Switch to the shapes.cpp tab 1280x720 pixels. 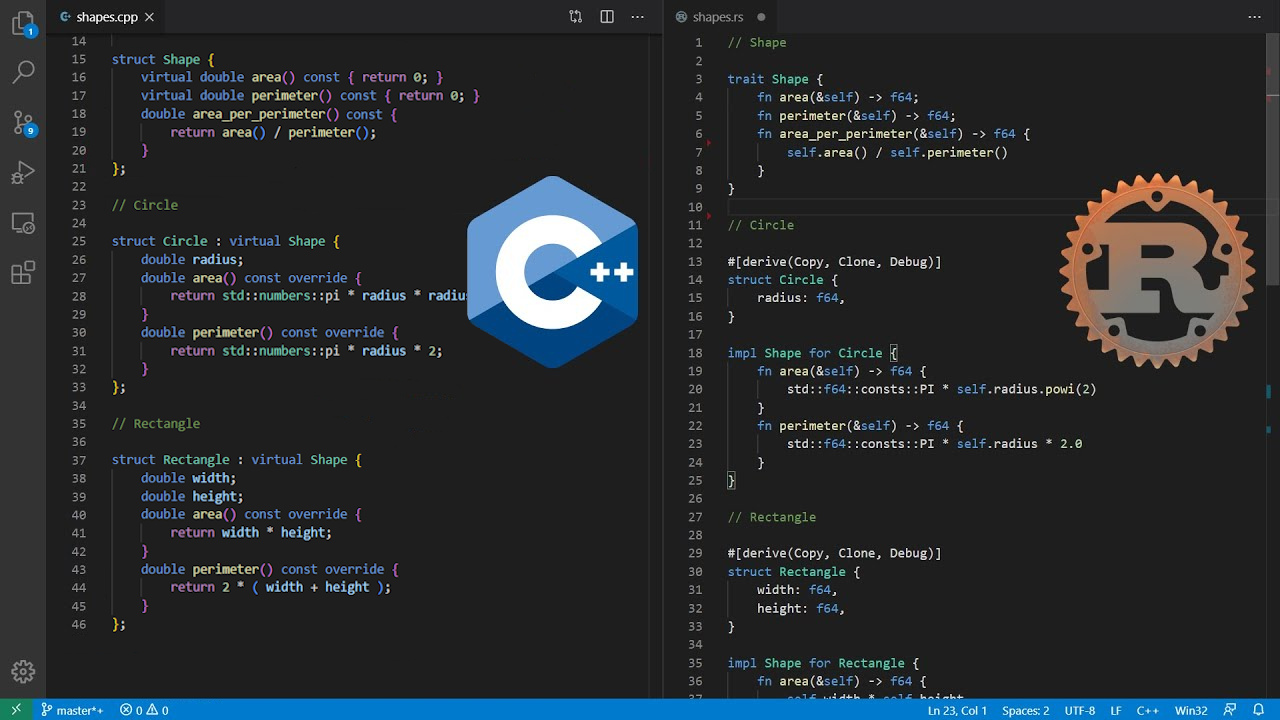[109, 17]
